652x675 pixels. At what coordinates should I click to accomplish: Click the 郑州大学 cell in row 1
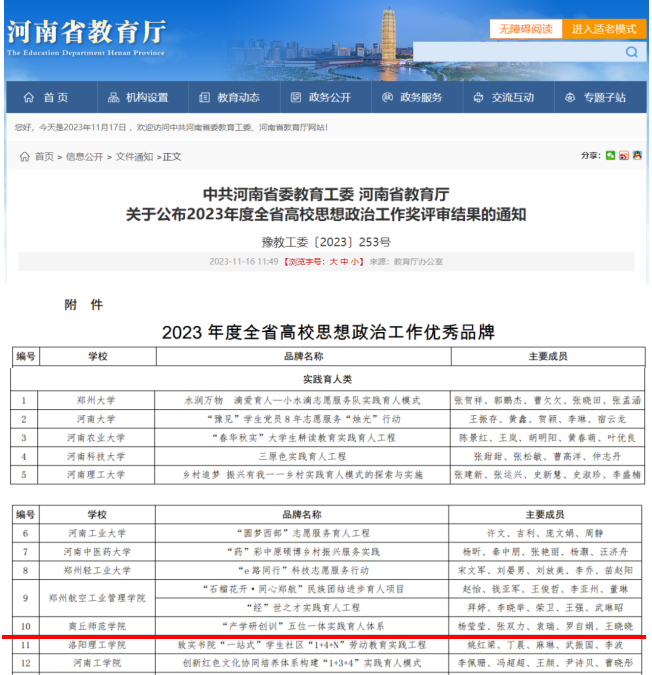(x=96, y=400)
